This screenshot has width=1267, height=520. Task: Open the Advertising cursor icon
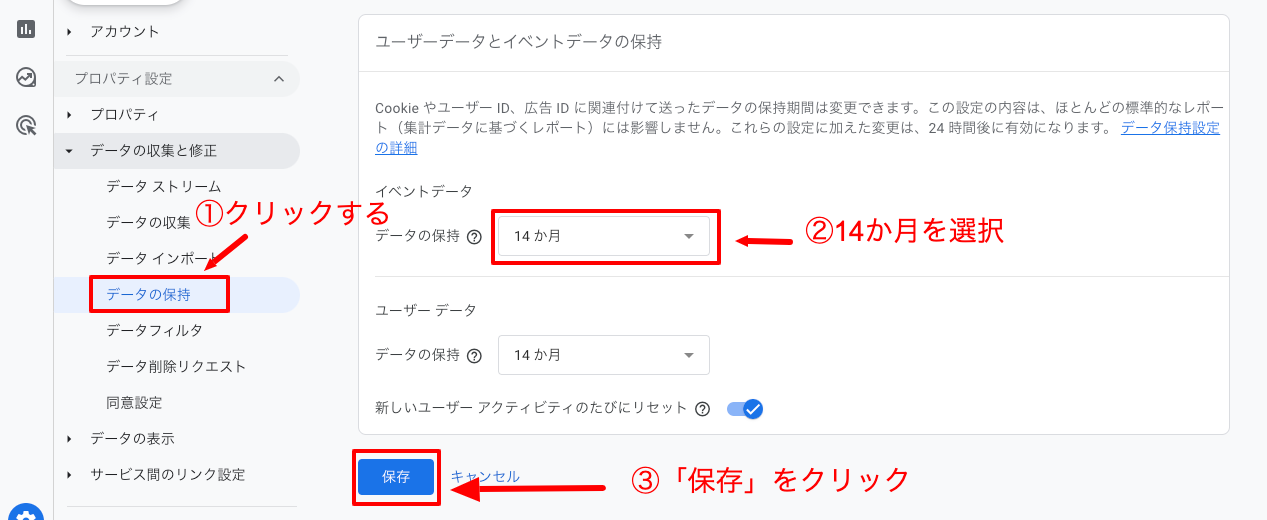pyautogui.click(x=27, y=125)
